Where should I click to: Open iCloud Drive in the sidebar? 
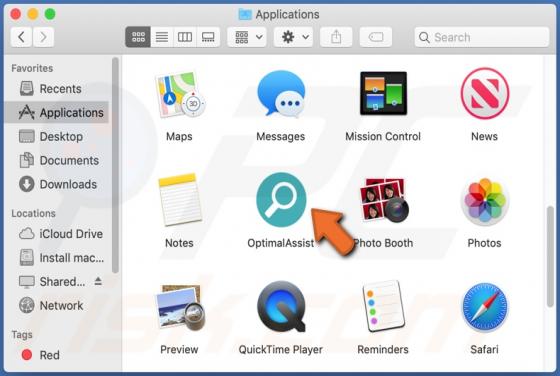pos(57,234)
